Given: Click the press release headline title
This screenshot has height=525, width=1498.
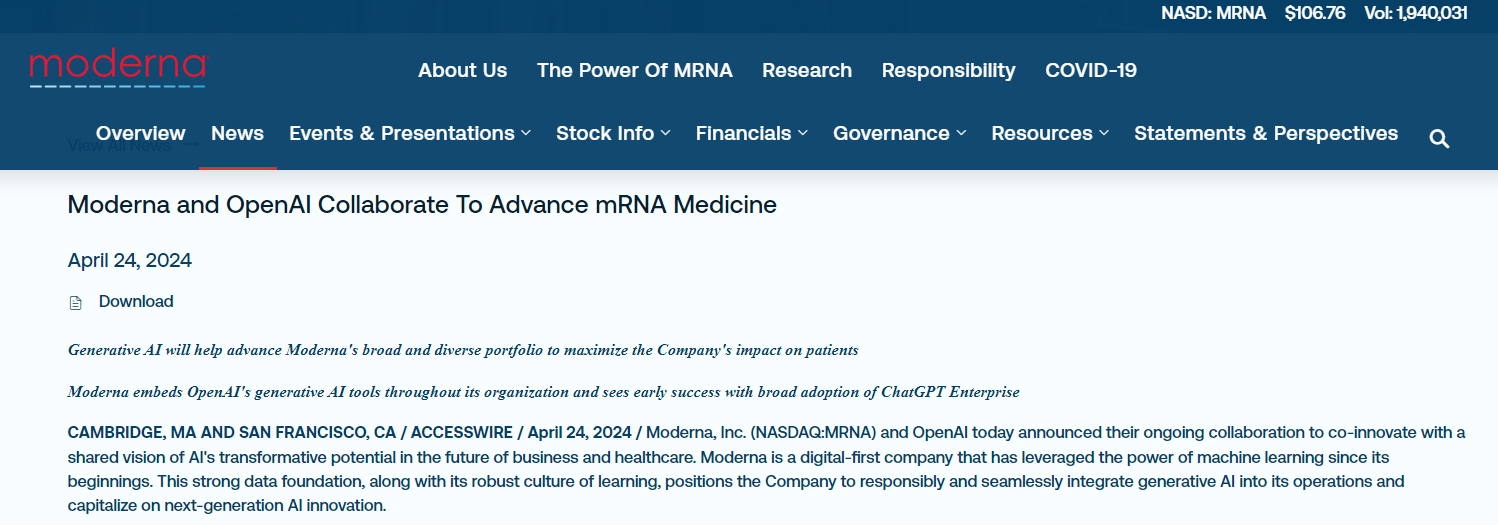Looking at the screenshot, I should (x=421, y=205).
